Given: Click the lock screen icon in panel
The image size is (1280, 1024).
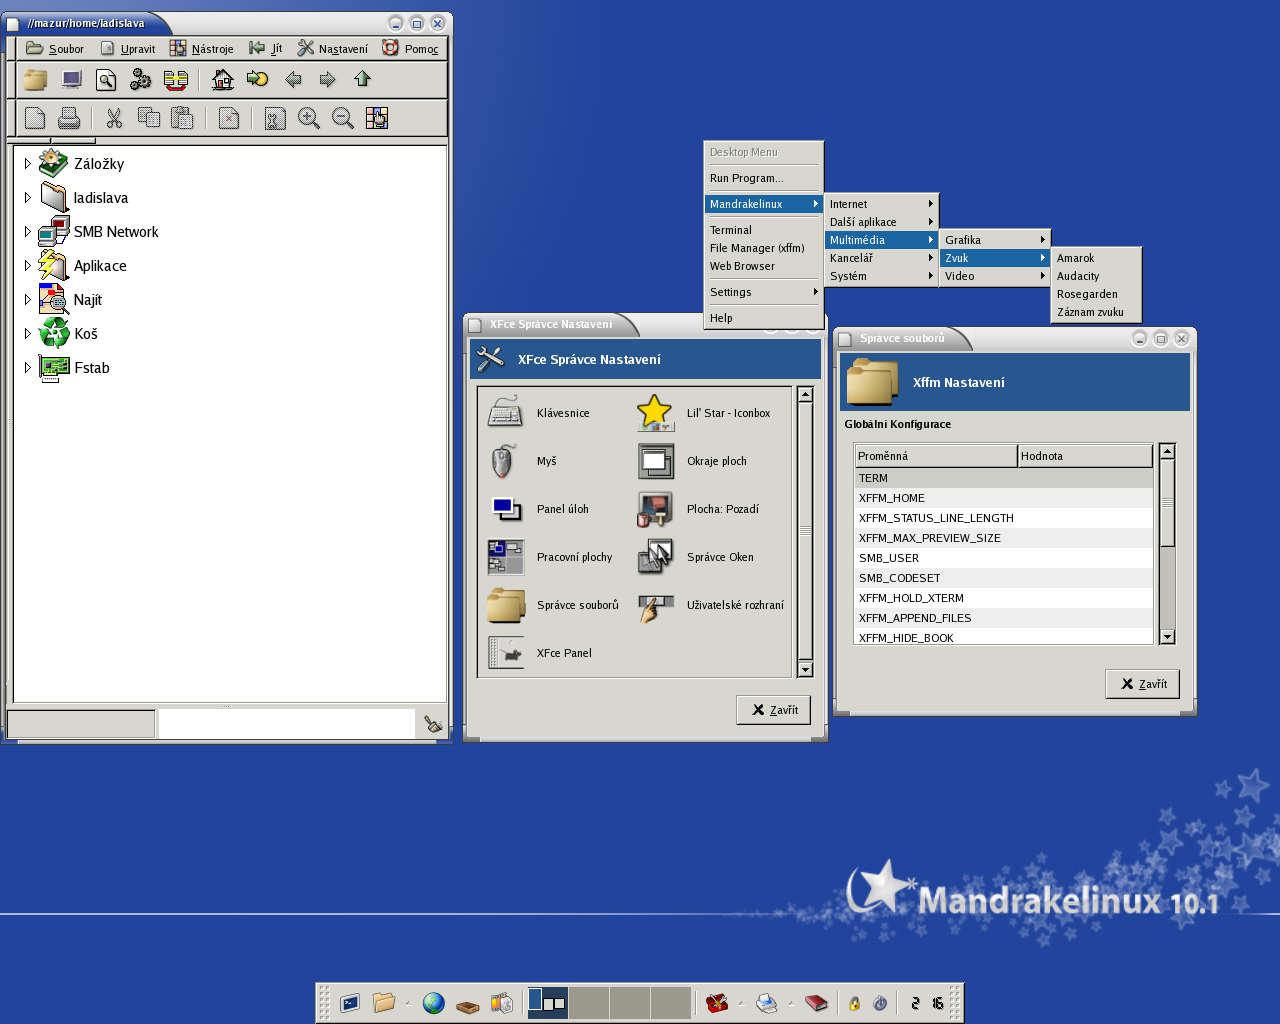Looking at the screenshot, I should 854,1003.
